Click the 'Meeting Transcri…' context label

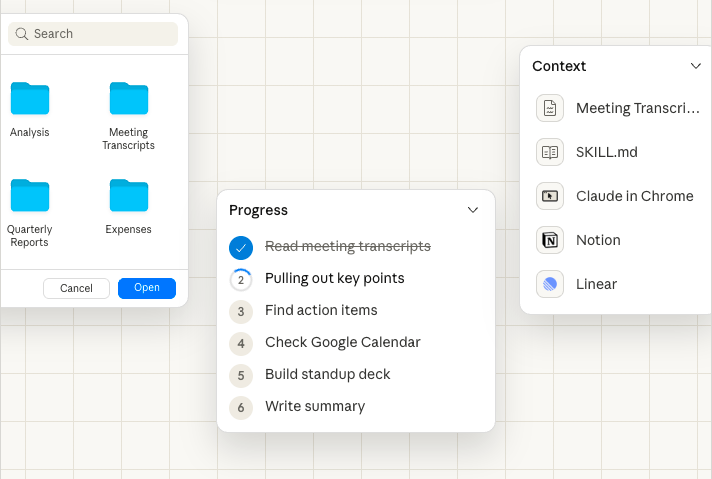click(638, 109)
